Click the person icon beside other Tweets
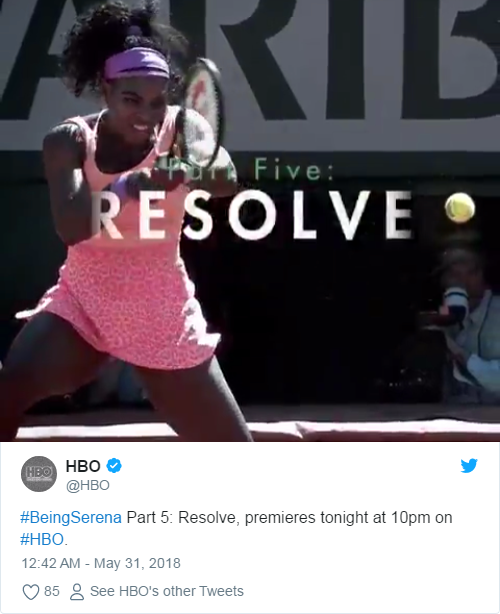The width and height of the screenshot is (500, 614). (x=77, y=592)
